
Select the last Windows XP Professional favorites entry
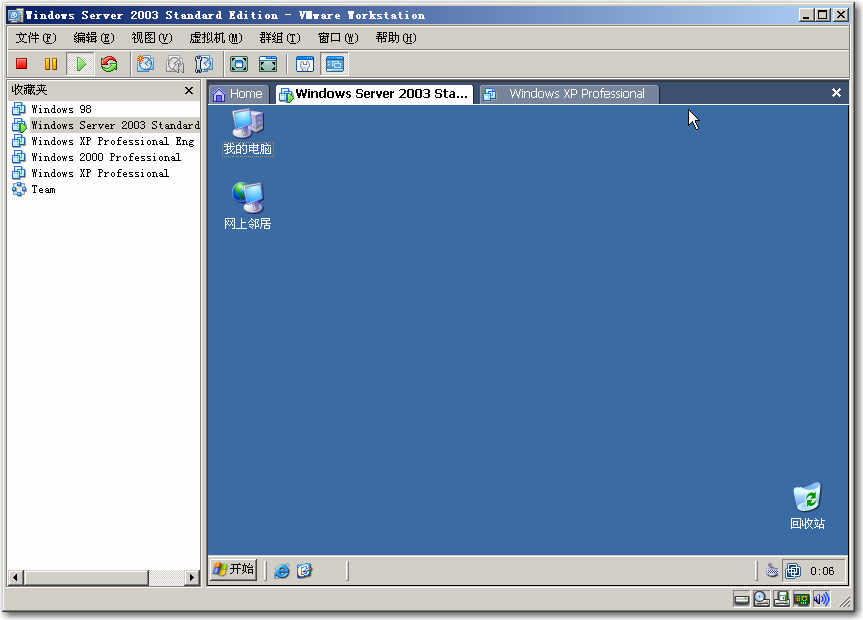click(x=100, y=173)
